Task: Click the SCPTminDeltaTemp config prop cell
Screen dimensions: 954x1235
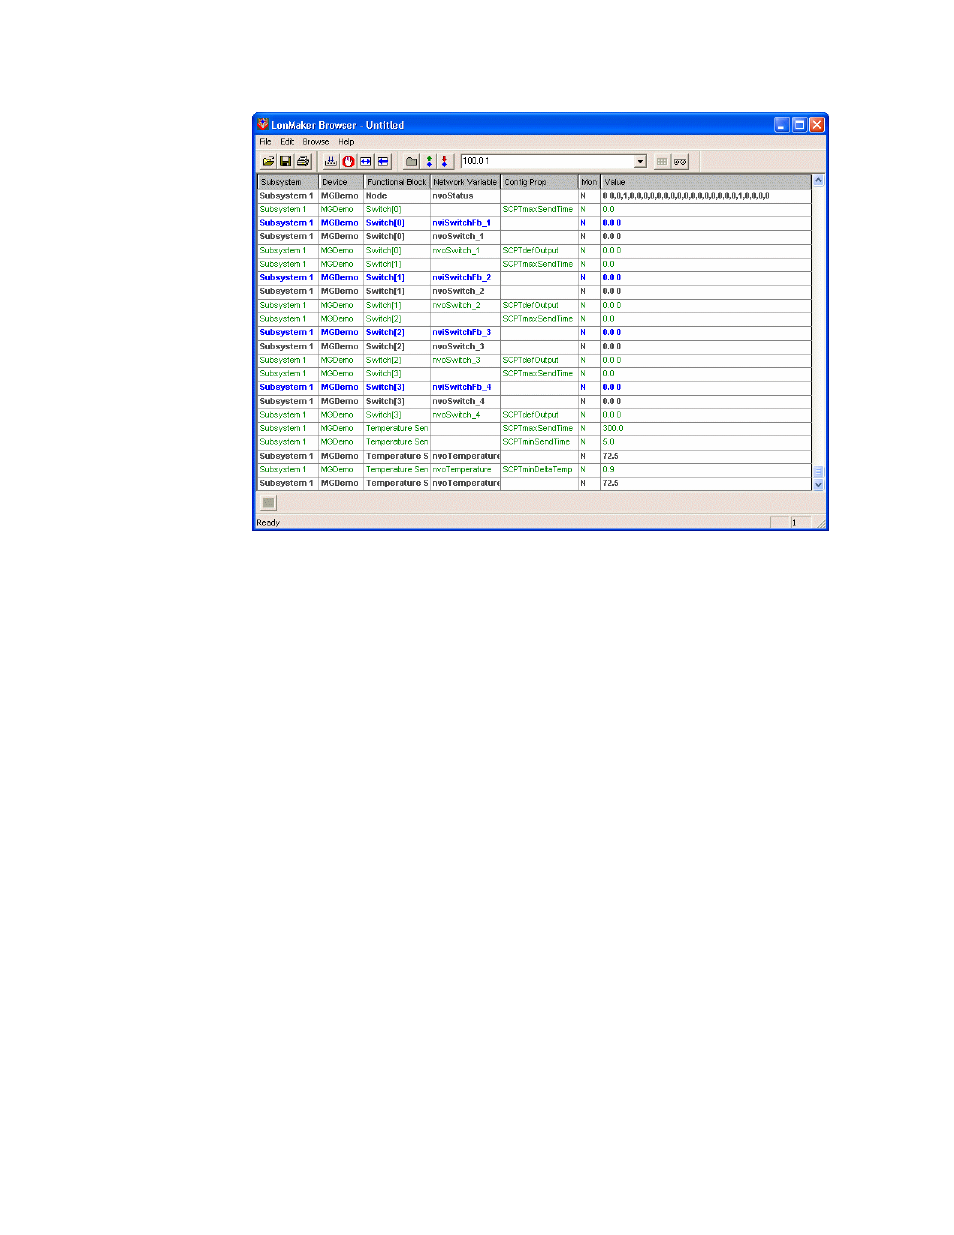Action: [539, 470]
